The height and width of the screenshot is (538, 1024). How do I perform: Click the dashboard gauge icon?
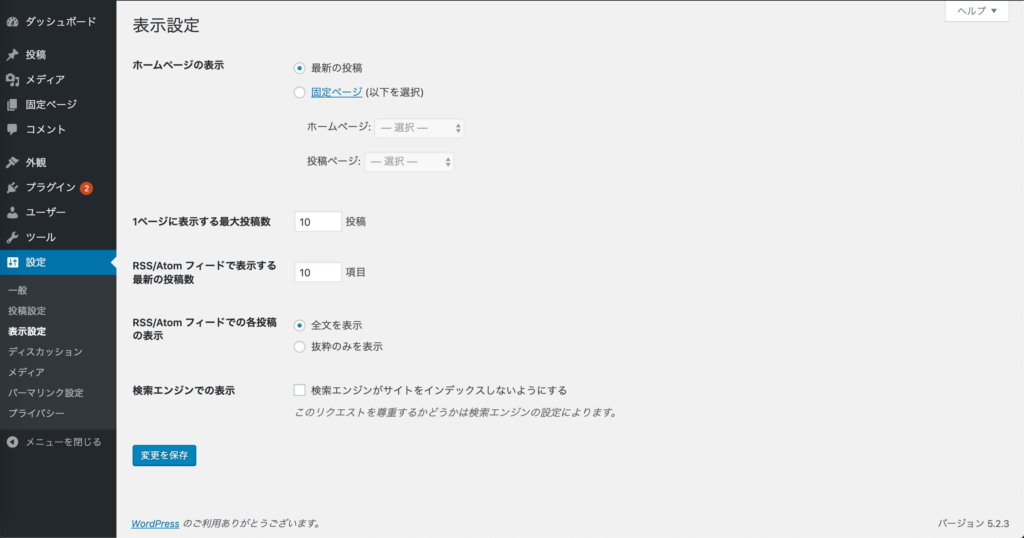(x=12, y=22)
